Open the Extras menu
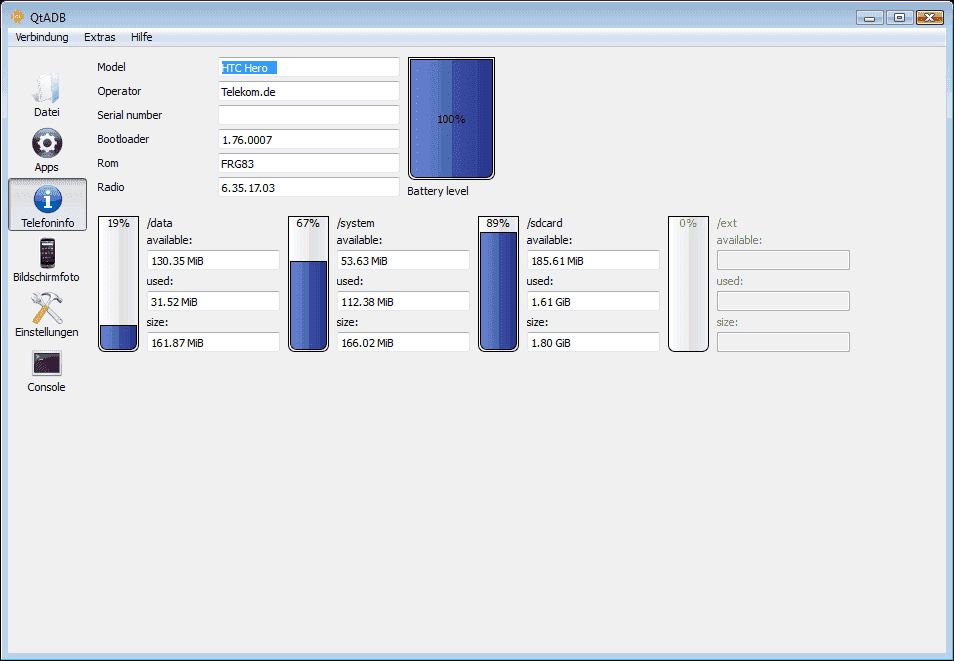The image size is (954, 661). click(100, 37)
